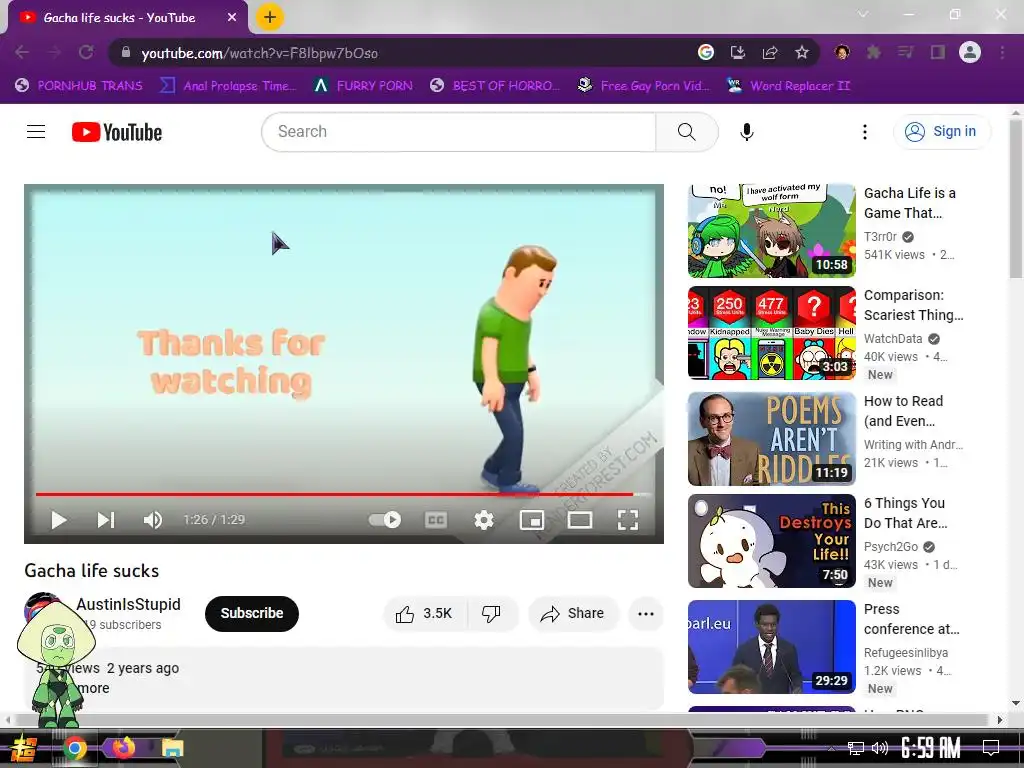
Task: Open the YouTube hamburger guide menu
Action: (36, 132)
